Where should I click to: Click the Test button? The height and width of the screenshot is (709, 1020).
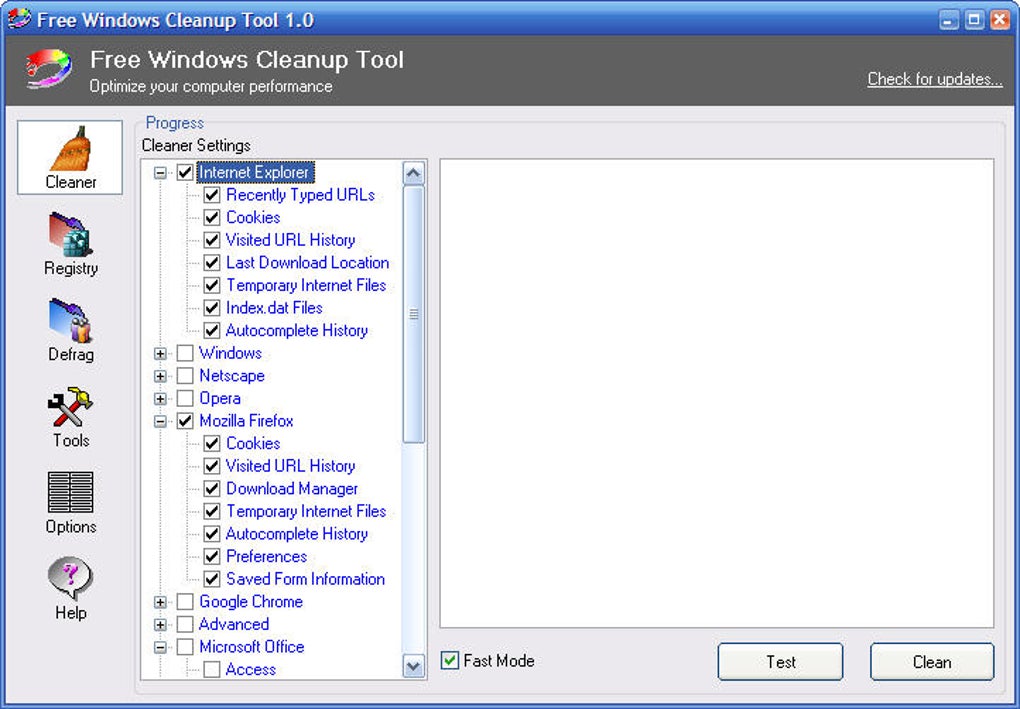tap(780, 662)
